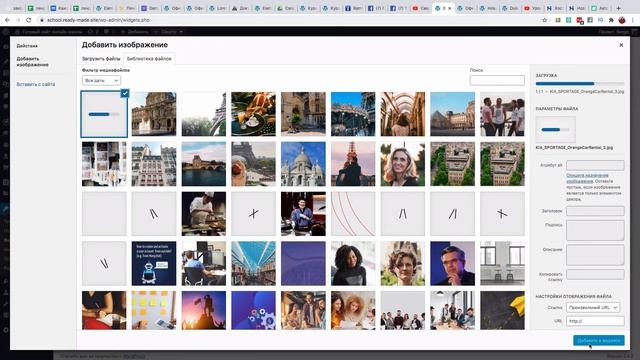Switch to the Библиотека файлов tab
Image resolution: width=640 pixels, height=360 pixels.
click(149, 59)
